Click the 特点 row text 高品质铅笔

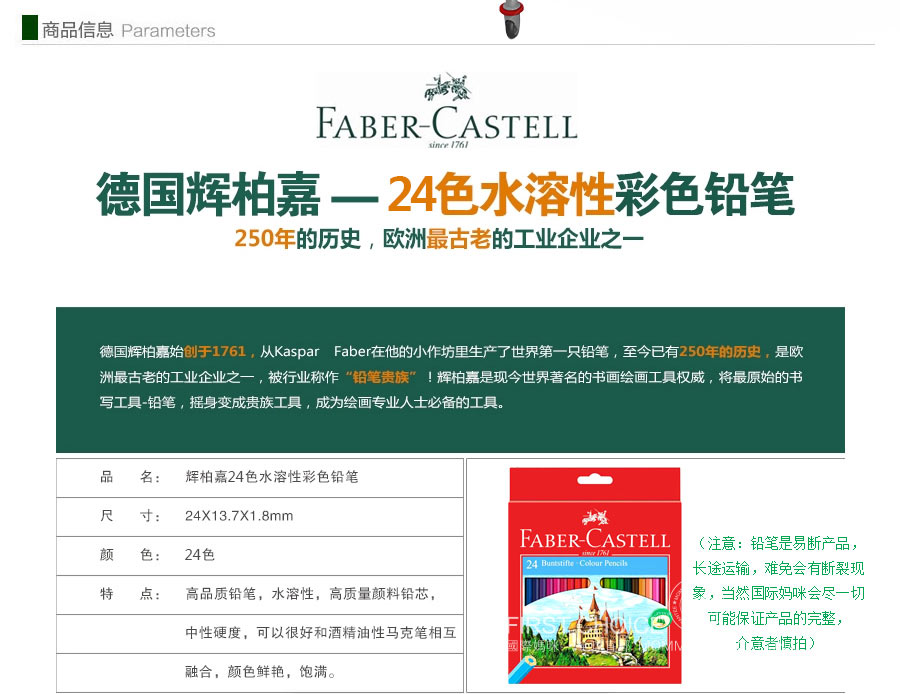(220, 594)
